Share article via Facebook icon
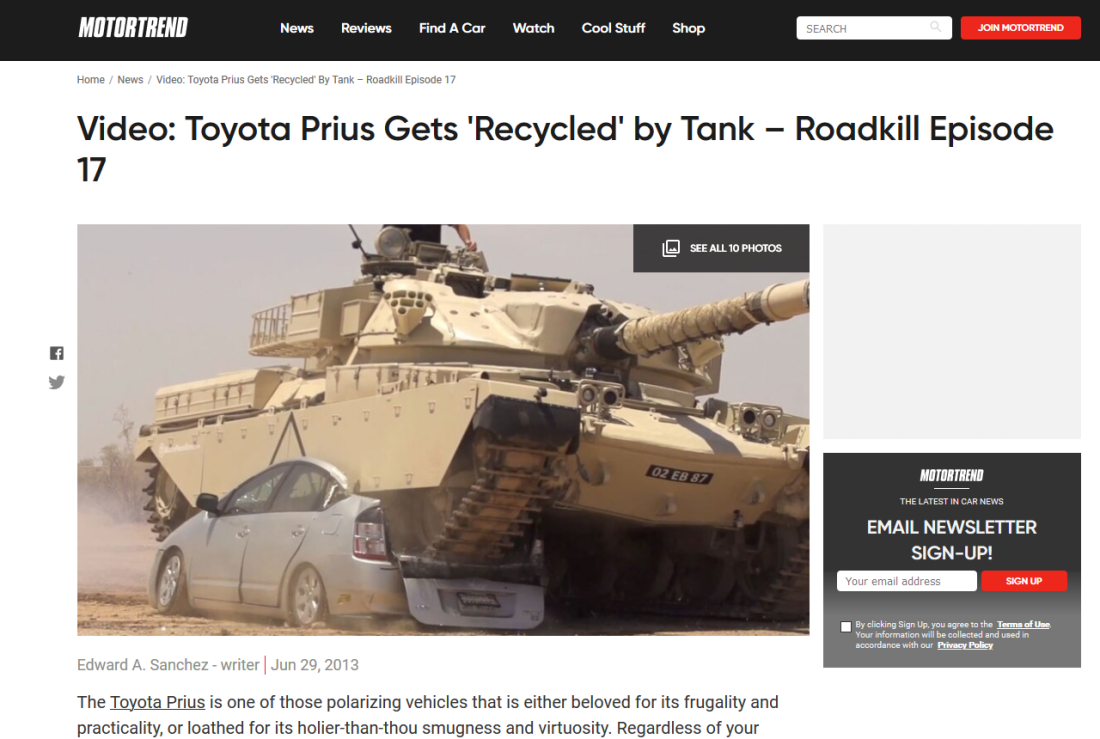This screenshot has height=739, width=1100. coord(57,353)
